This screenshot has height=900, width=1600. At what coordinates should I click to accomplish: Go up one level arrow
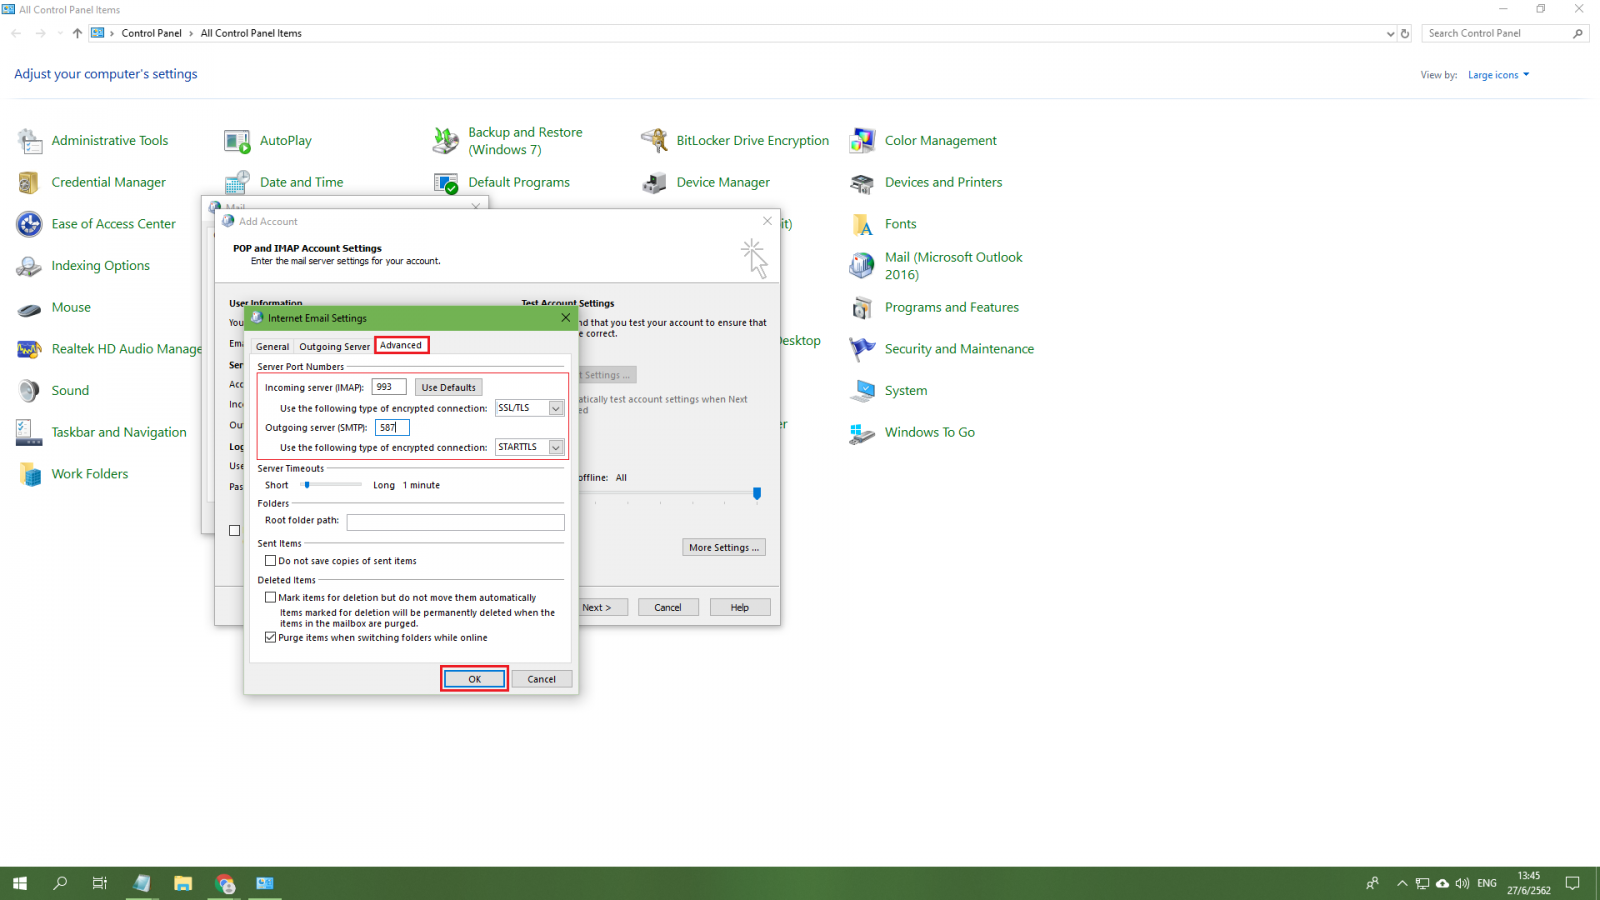coord(77,33)
